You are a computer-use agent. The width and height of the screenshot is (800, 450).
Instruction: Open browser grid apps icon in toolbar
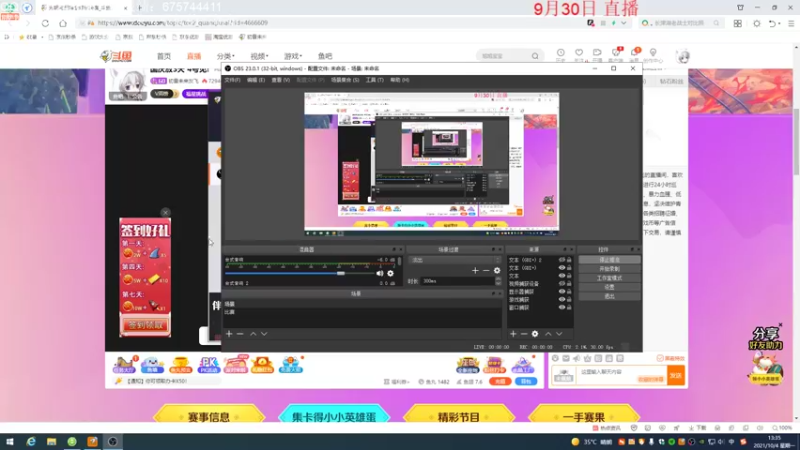[738, 23]
